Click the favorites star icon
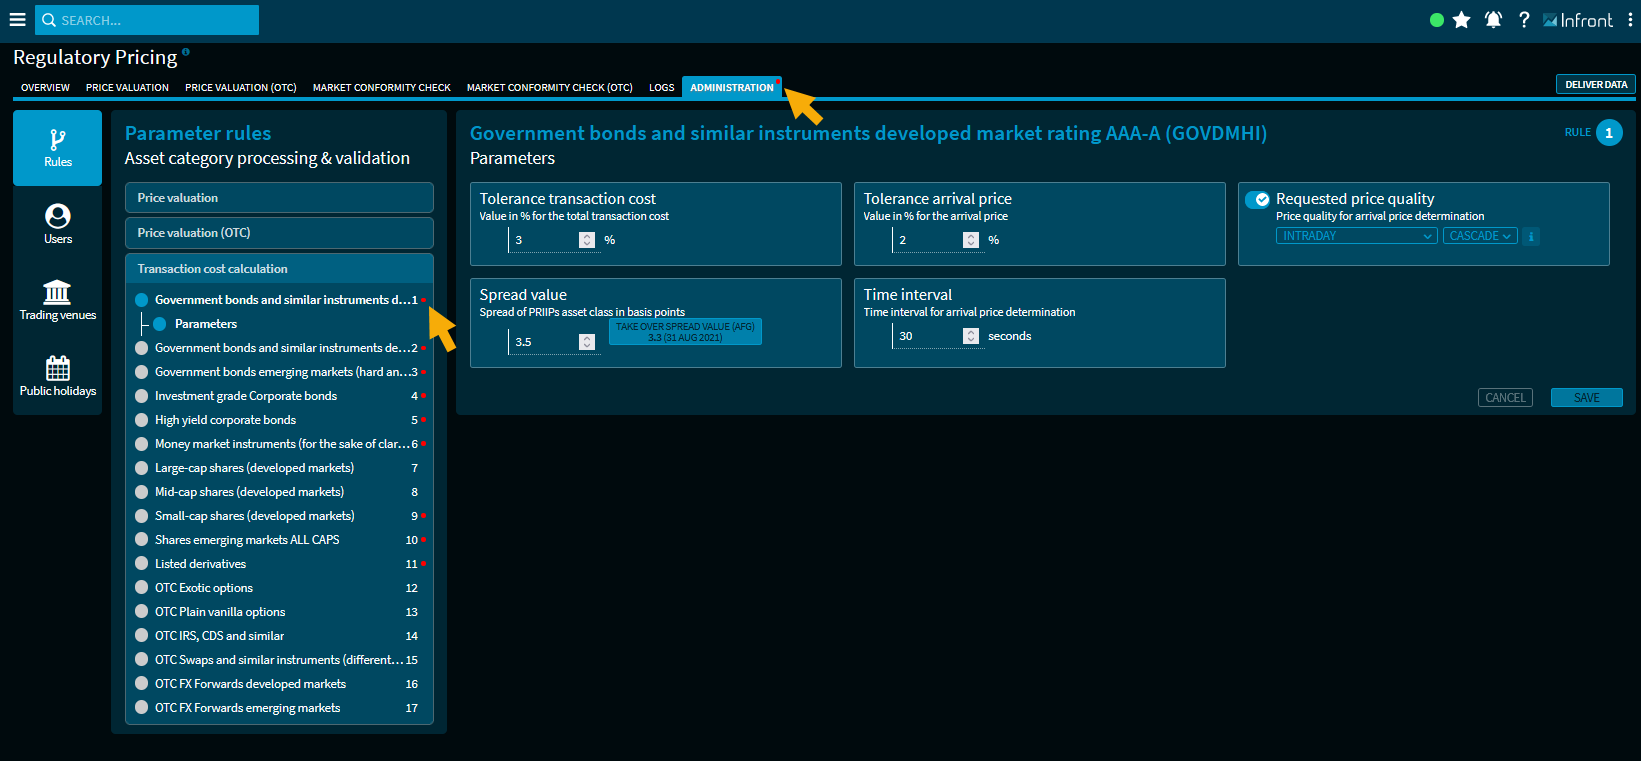 pyautogui.click(x=1461, y=20)
